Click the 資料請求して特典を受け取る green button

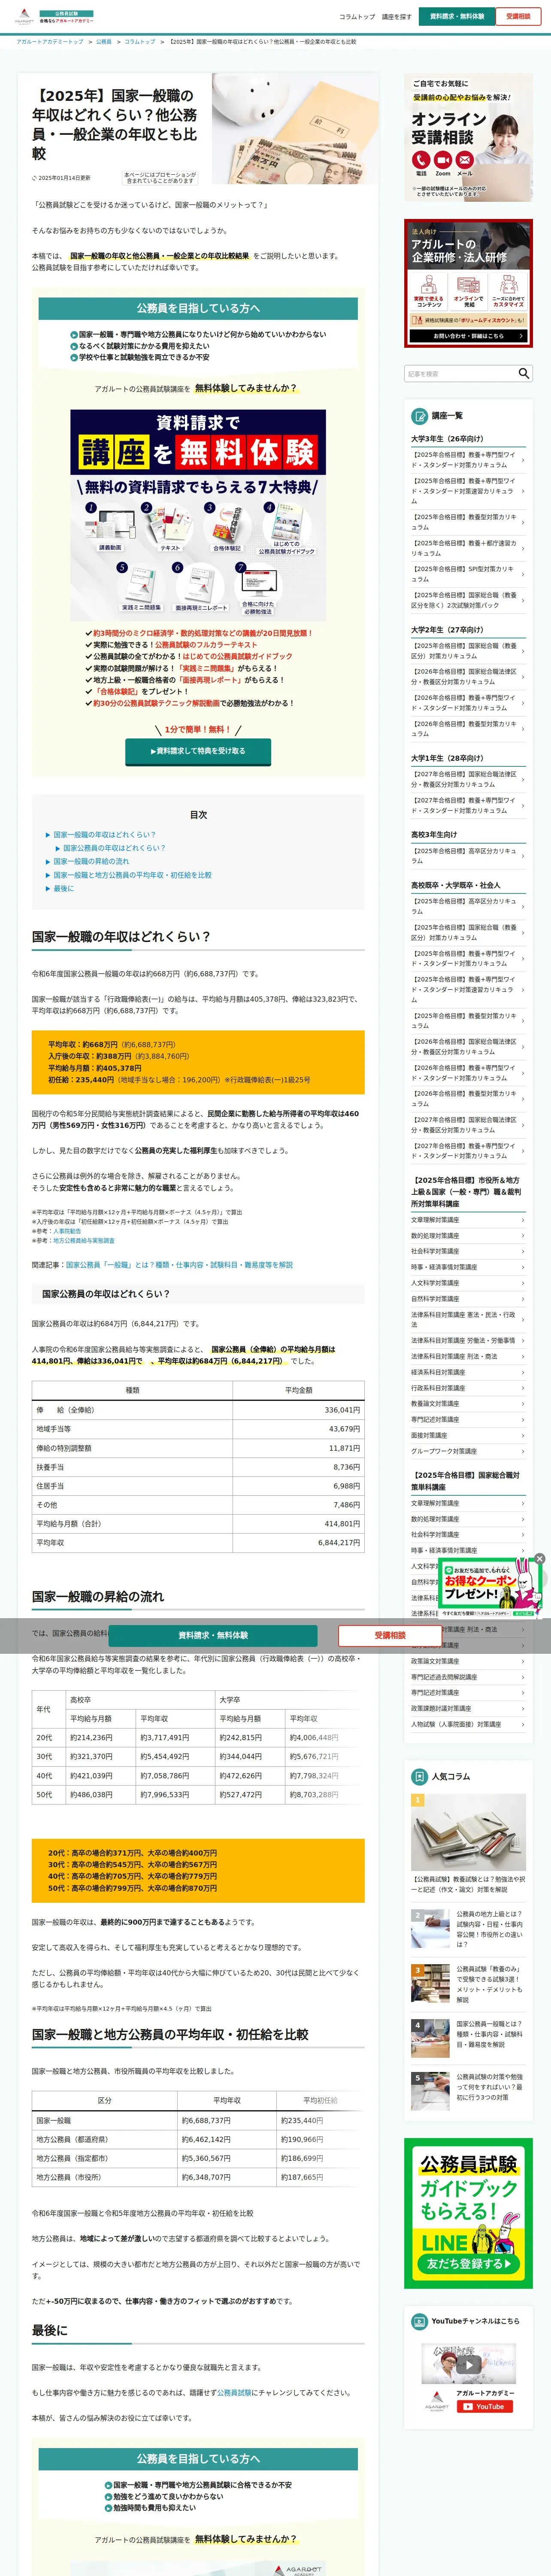point(198,751)
